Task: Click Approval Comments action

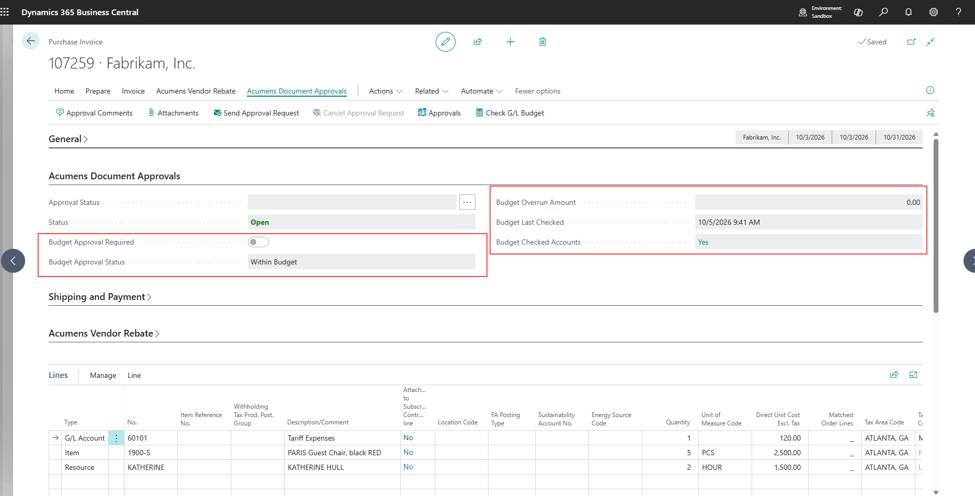Action: click(x=94, y=113)
